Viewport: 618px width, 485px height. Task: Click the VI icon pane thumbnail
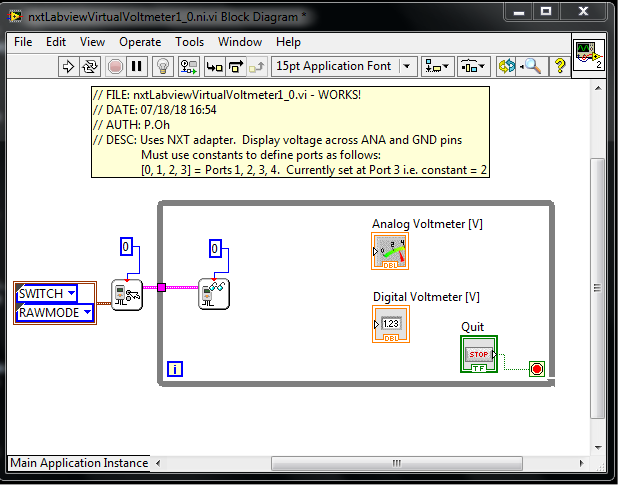(x=589, y=56)
